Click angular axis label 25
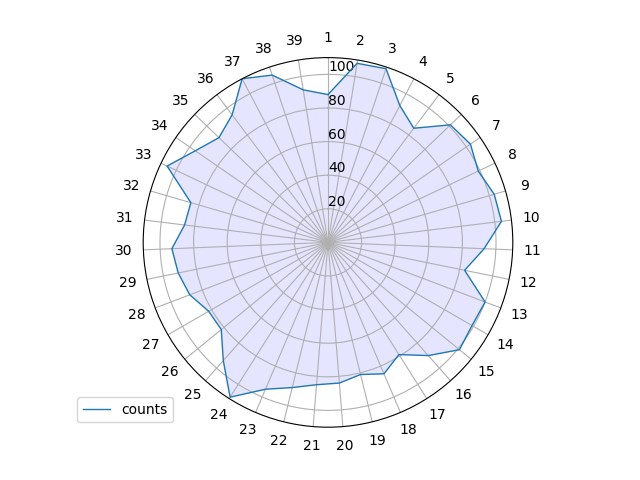This screenshot has height=480, width=640. (193, 394)
